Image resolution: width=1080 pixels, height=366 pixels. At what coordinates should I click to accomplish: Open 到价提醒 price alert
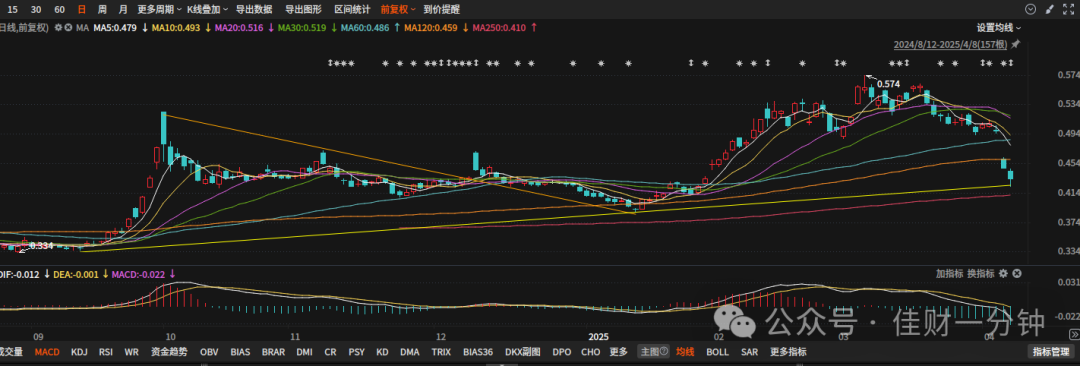click(442, 10)
